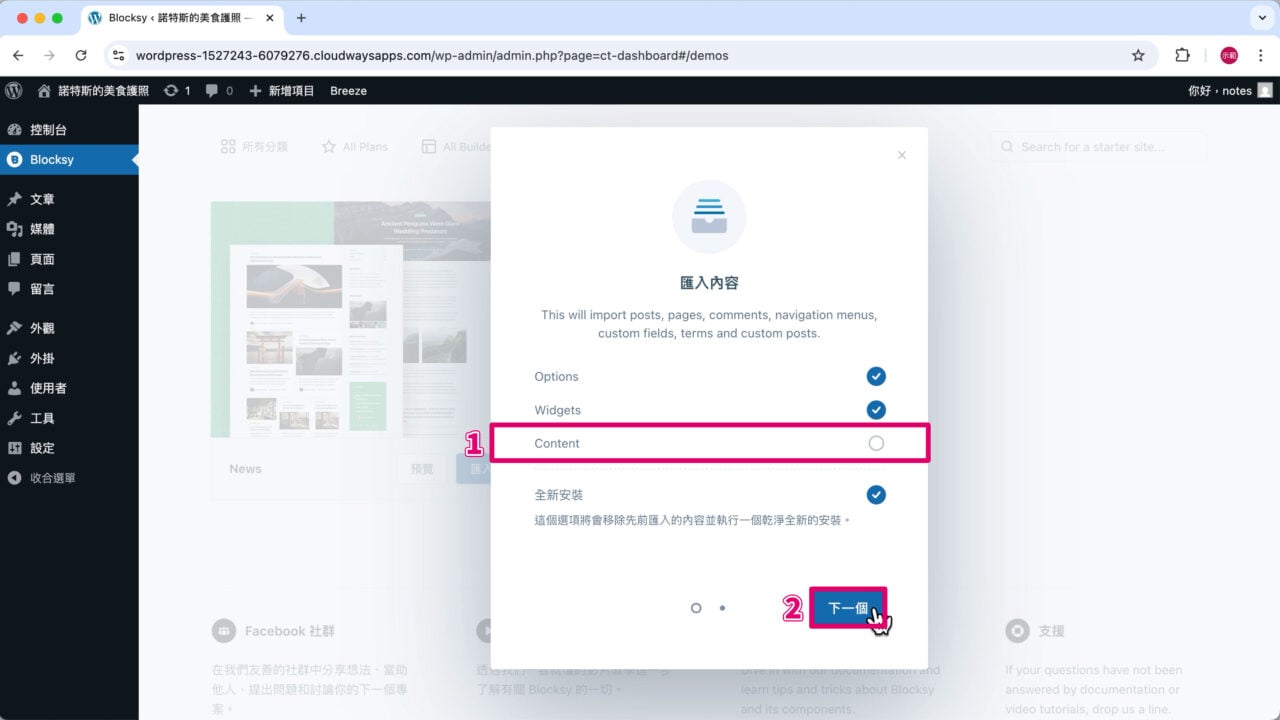Click the WordPress logo in admin bar
This screenshot has height=720, width=1280.
click(14, 90)
